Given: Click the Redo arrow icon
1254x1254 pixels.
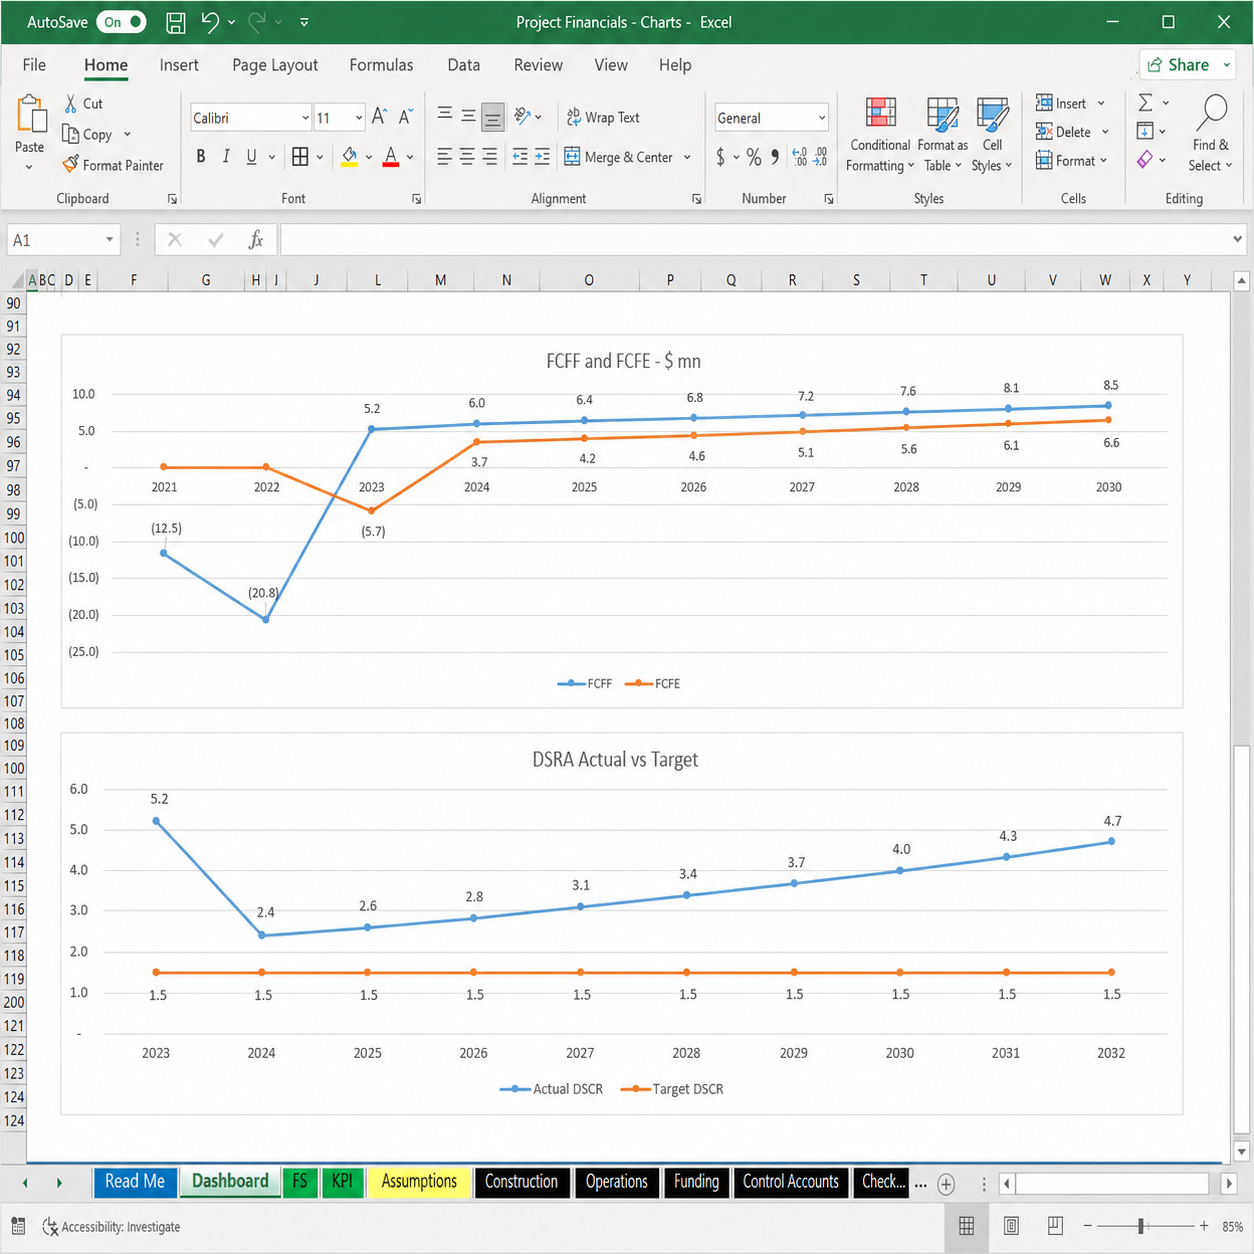Looking at the screenshot, I should point(257,22).
